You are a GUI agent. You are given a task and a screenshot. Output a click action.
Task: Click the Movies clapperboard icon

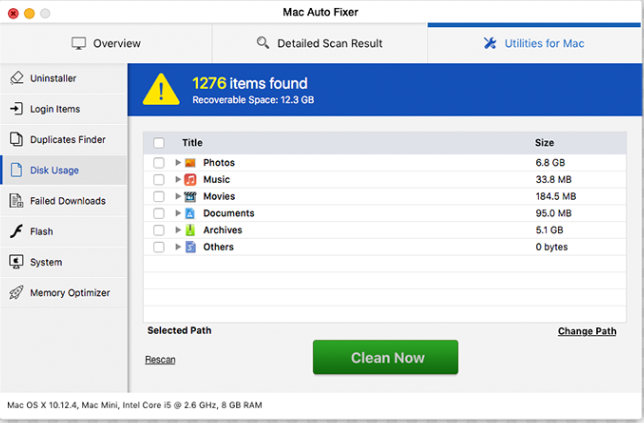190,196
